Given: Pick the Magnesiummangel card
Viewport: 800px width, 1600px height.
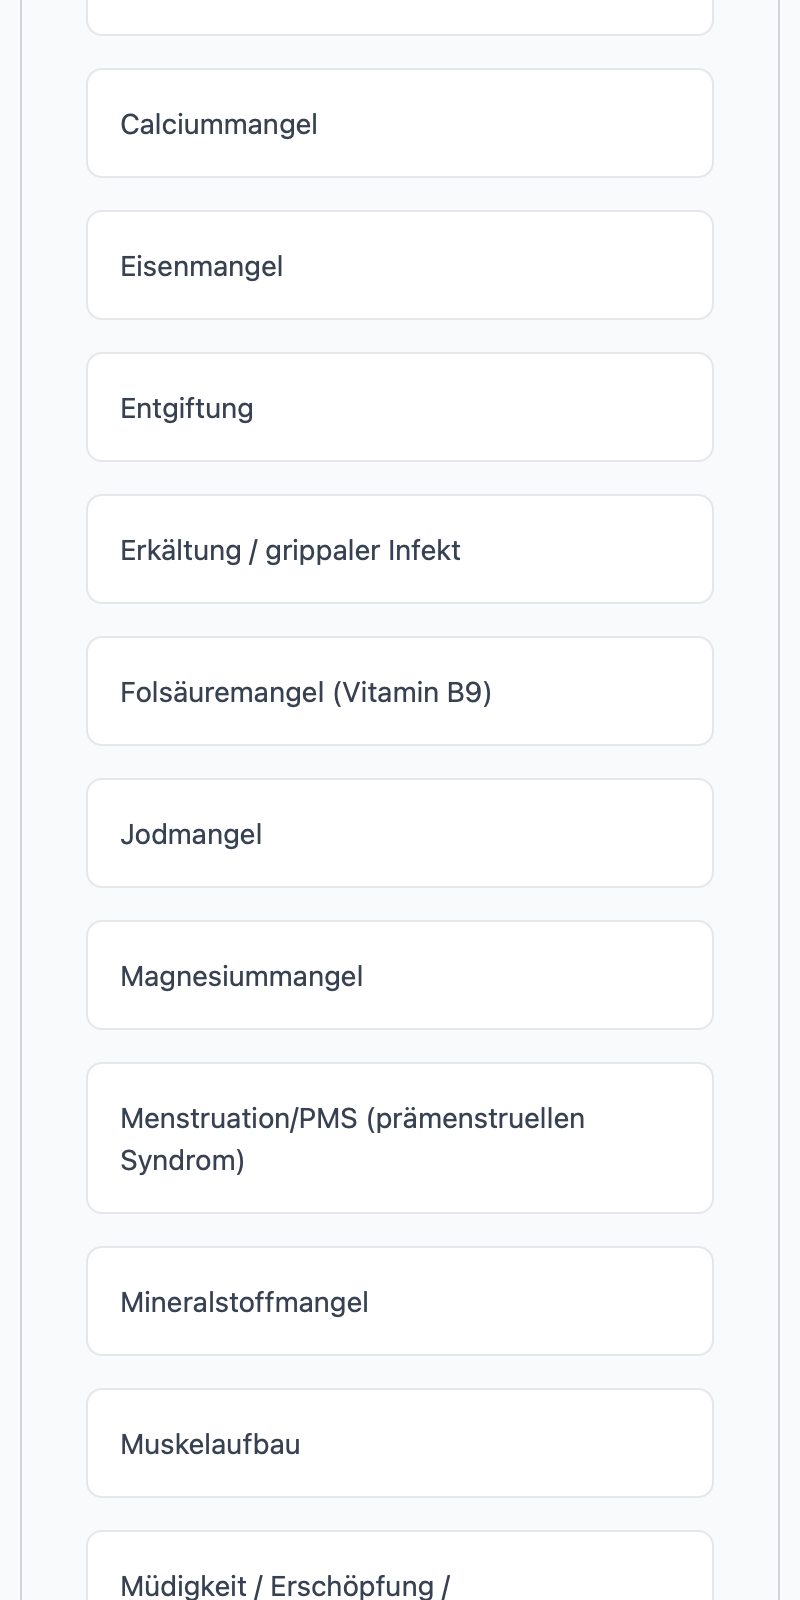Looking at the screenshot, I should click(400, 975).
